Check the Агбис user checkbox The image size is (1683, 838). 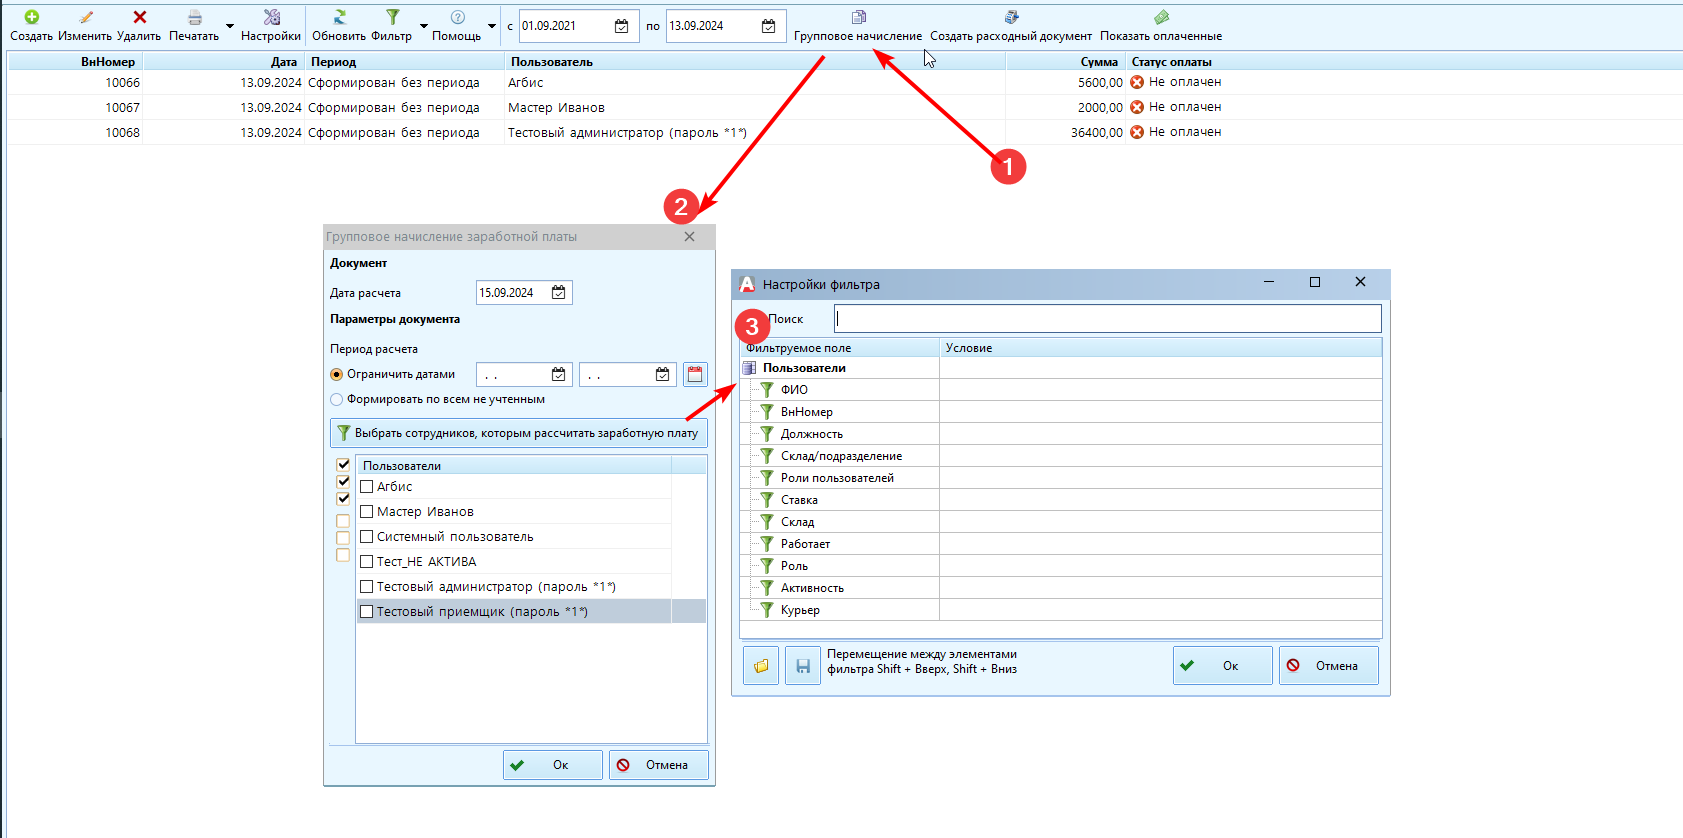point(367,487)
